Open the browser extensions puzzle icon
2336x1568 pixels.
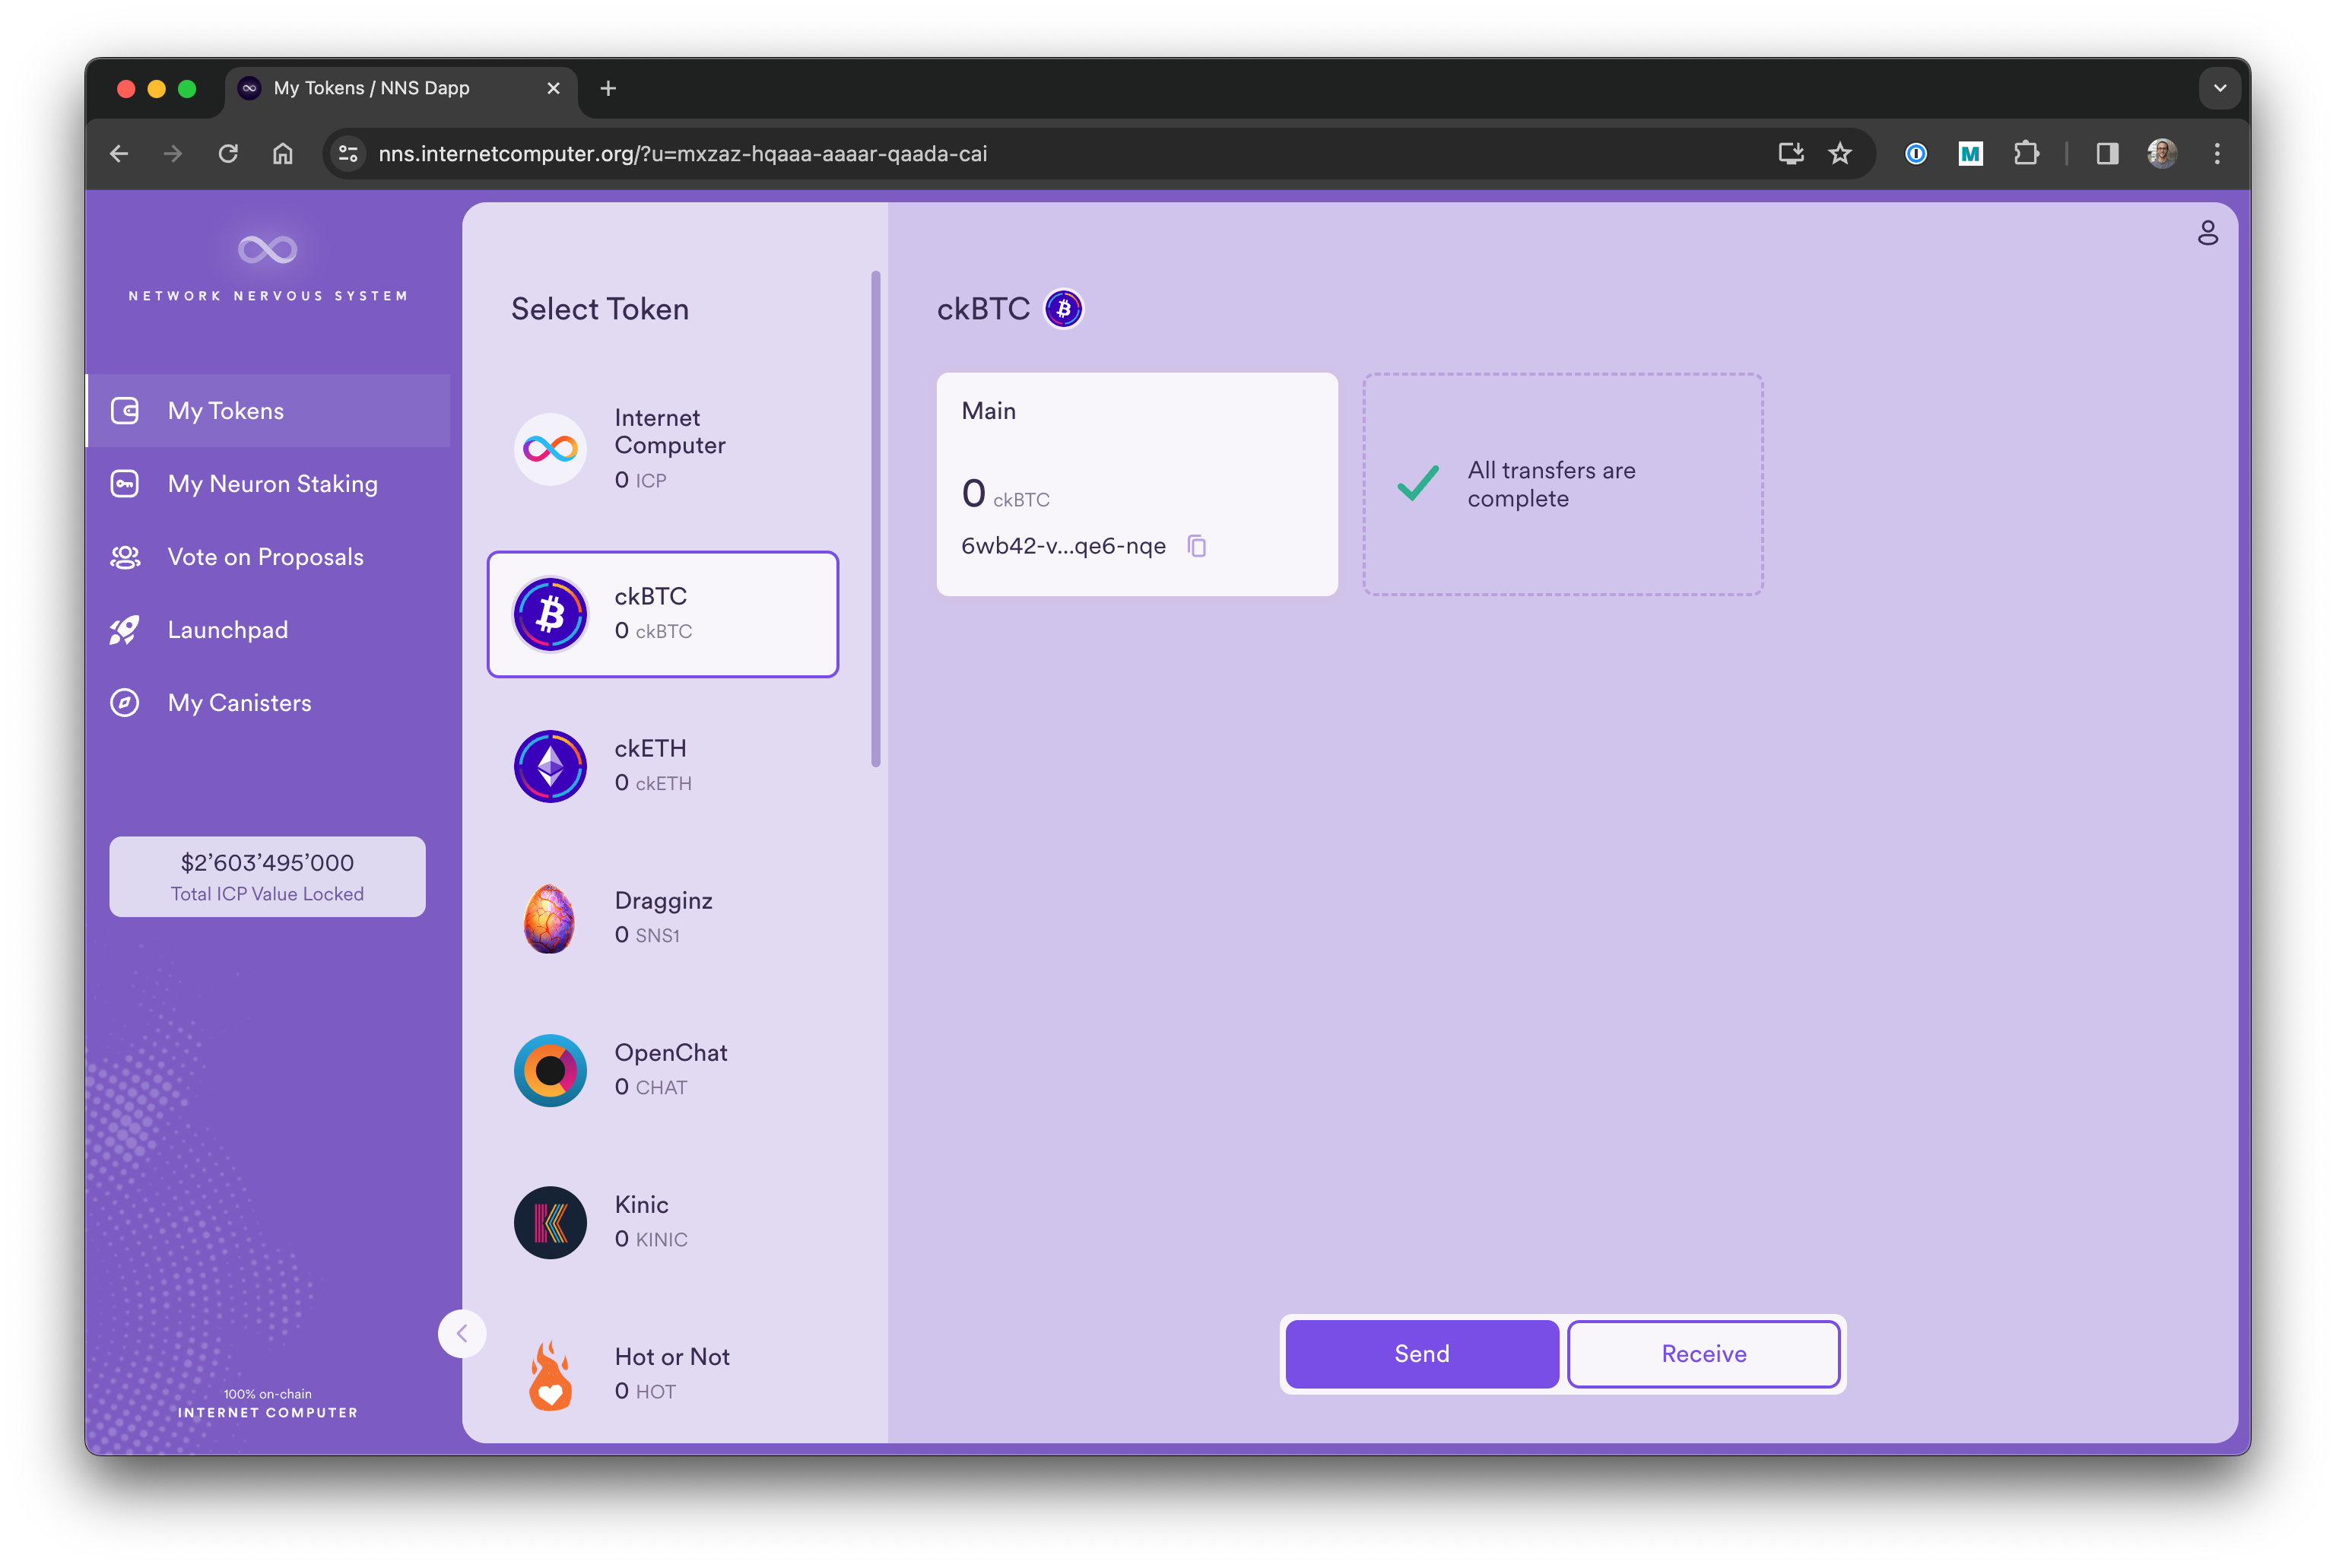(x=2026, y=154)
